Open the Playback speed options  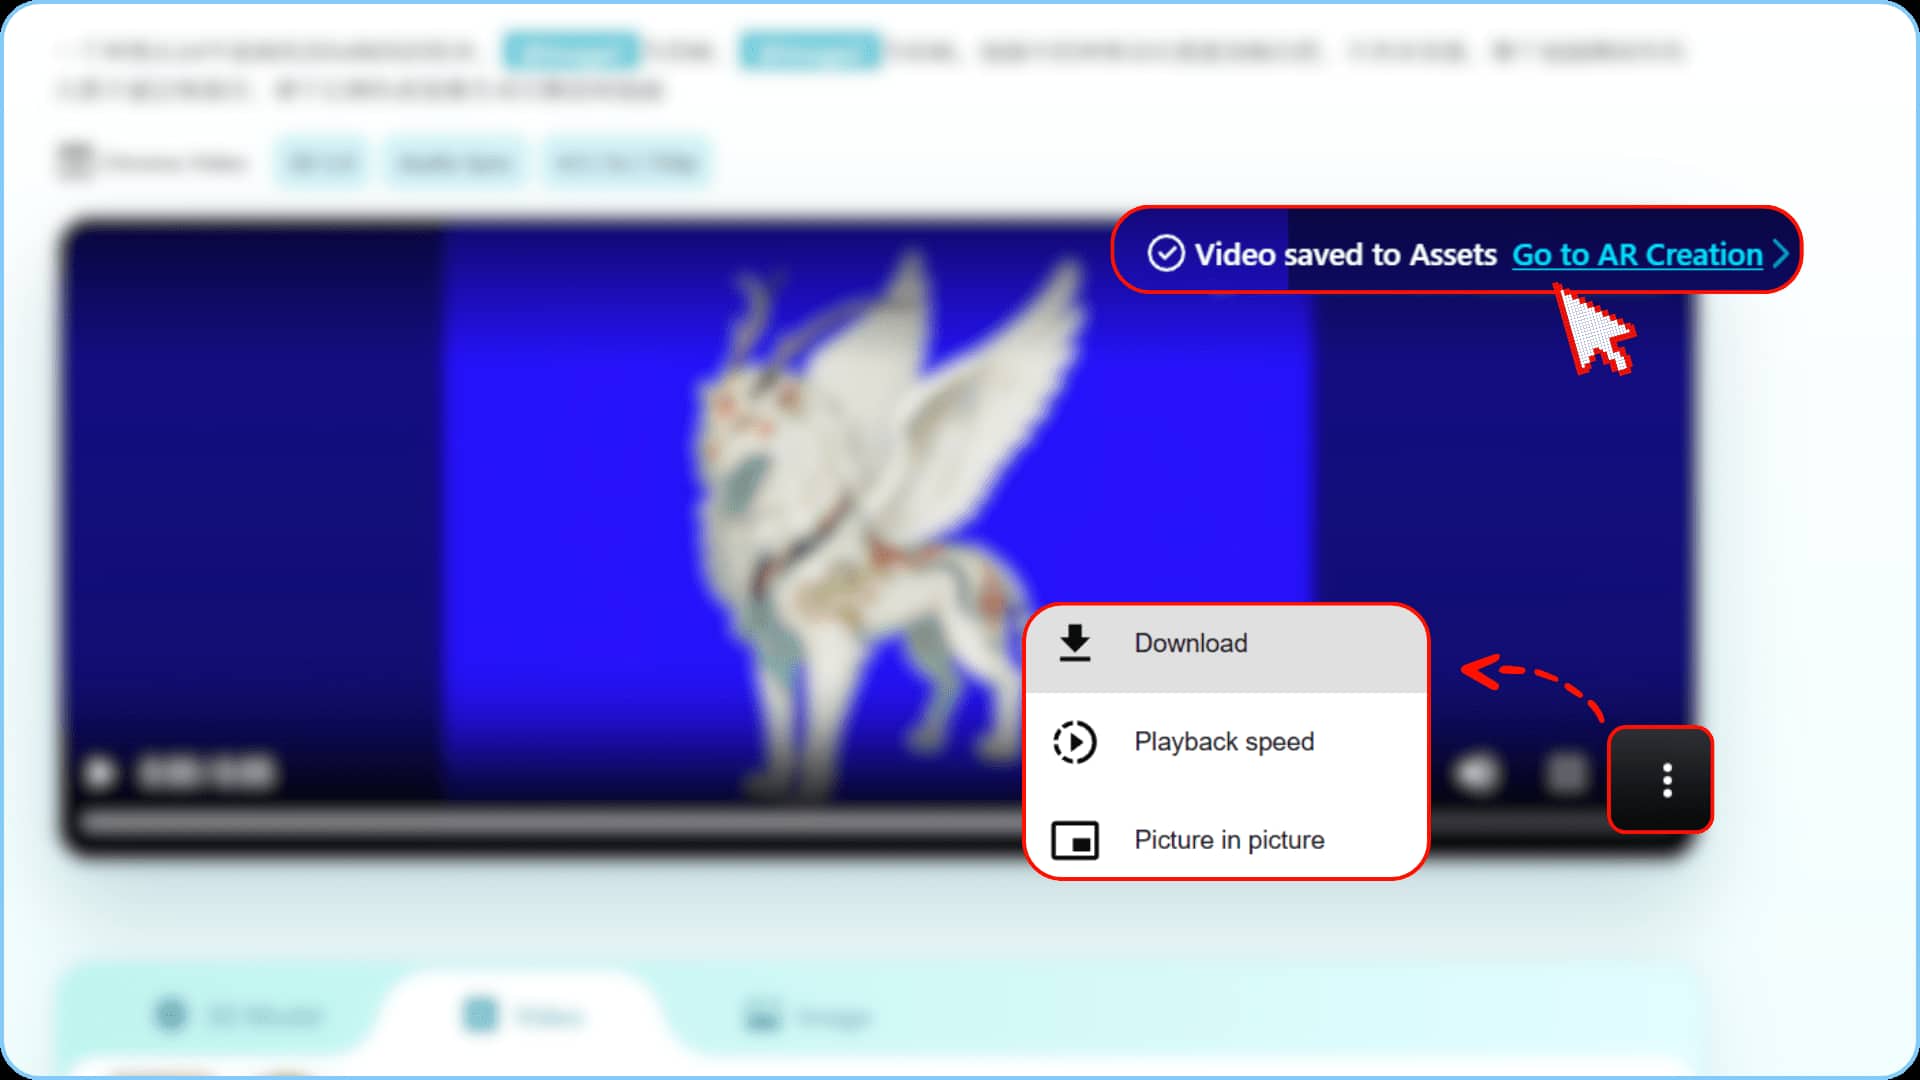pos(1225,741)
